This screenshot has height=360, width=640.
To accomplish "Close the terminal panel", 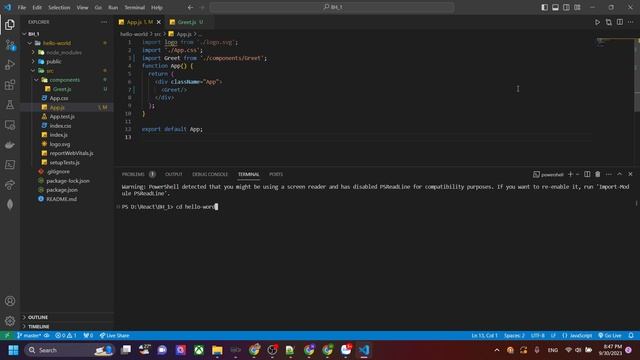I will tap(630, 174).
